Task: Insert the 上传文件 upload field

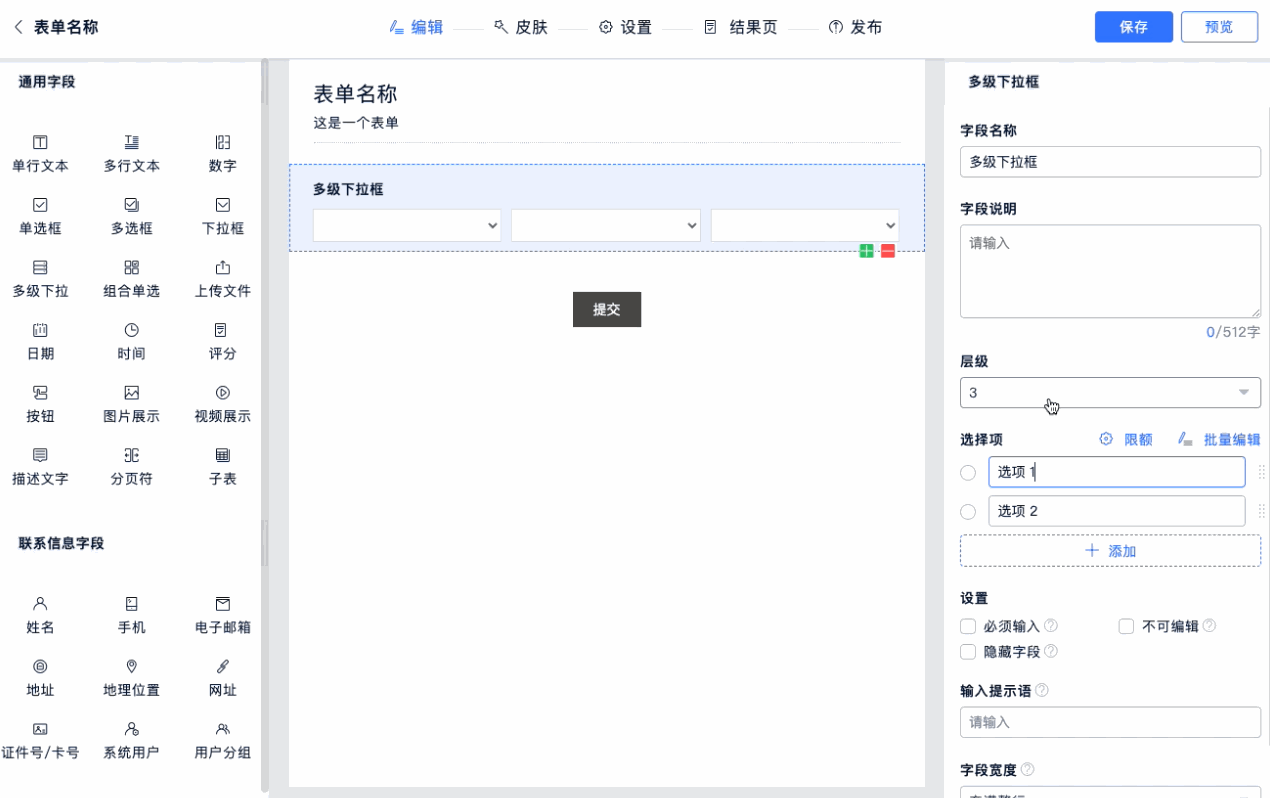Action: pos(222,278)
